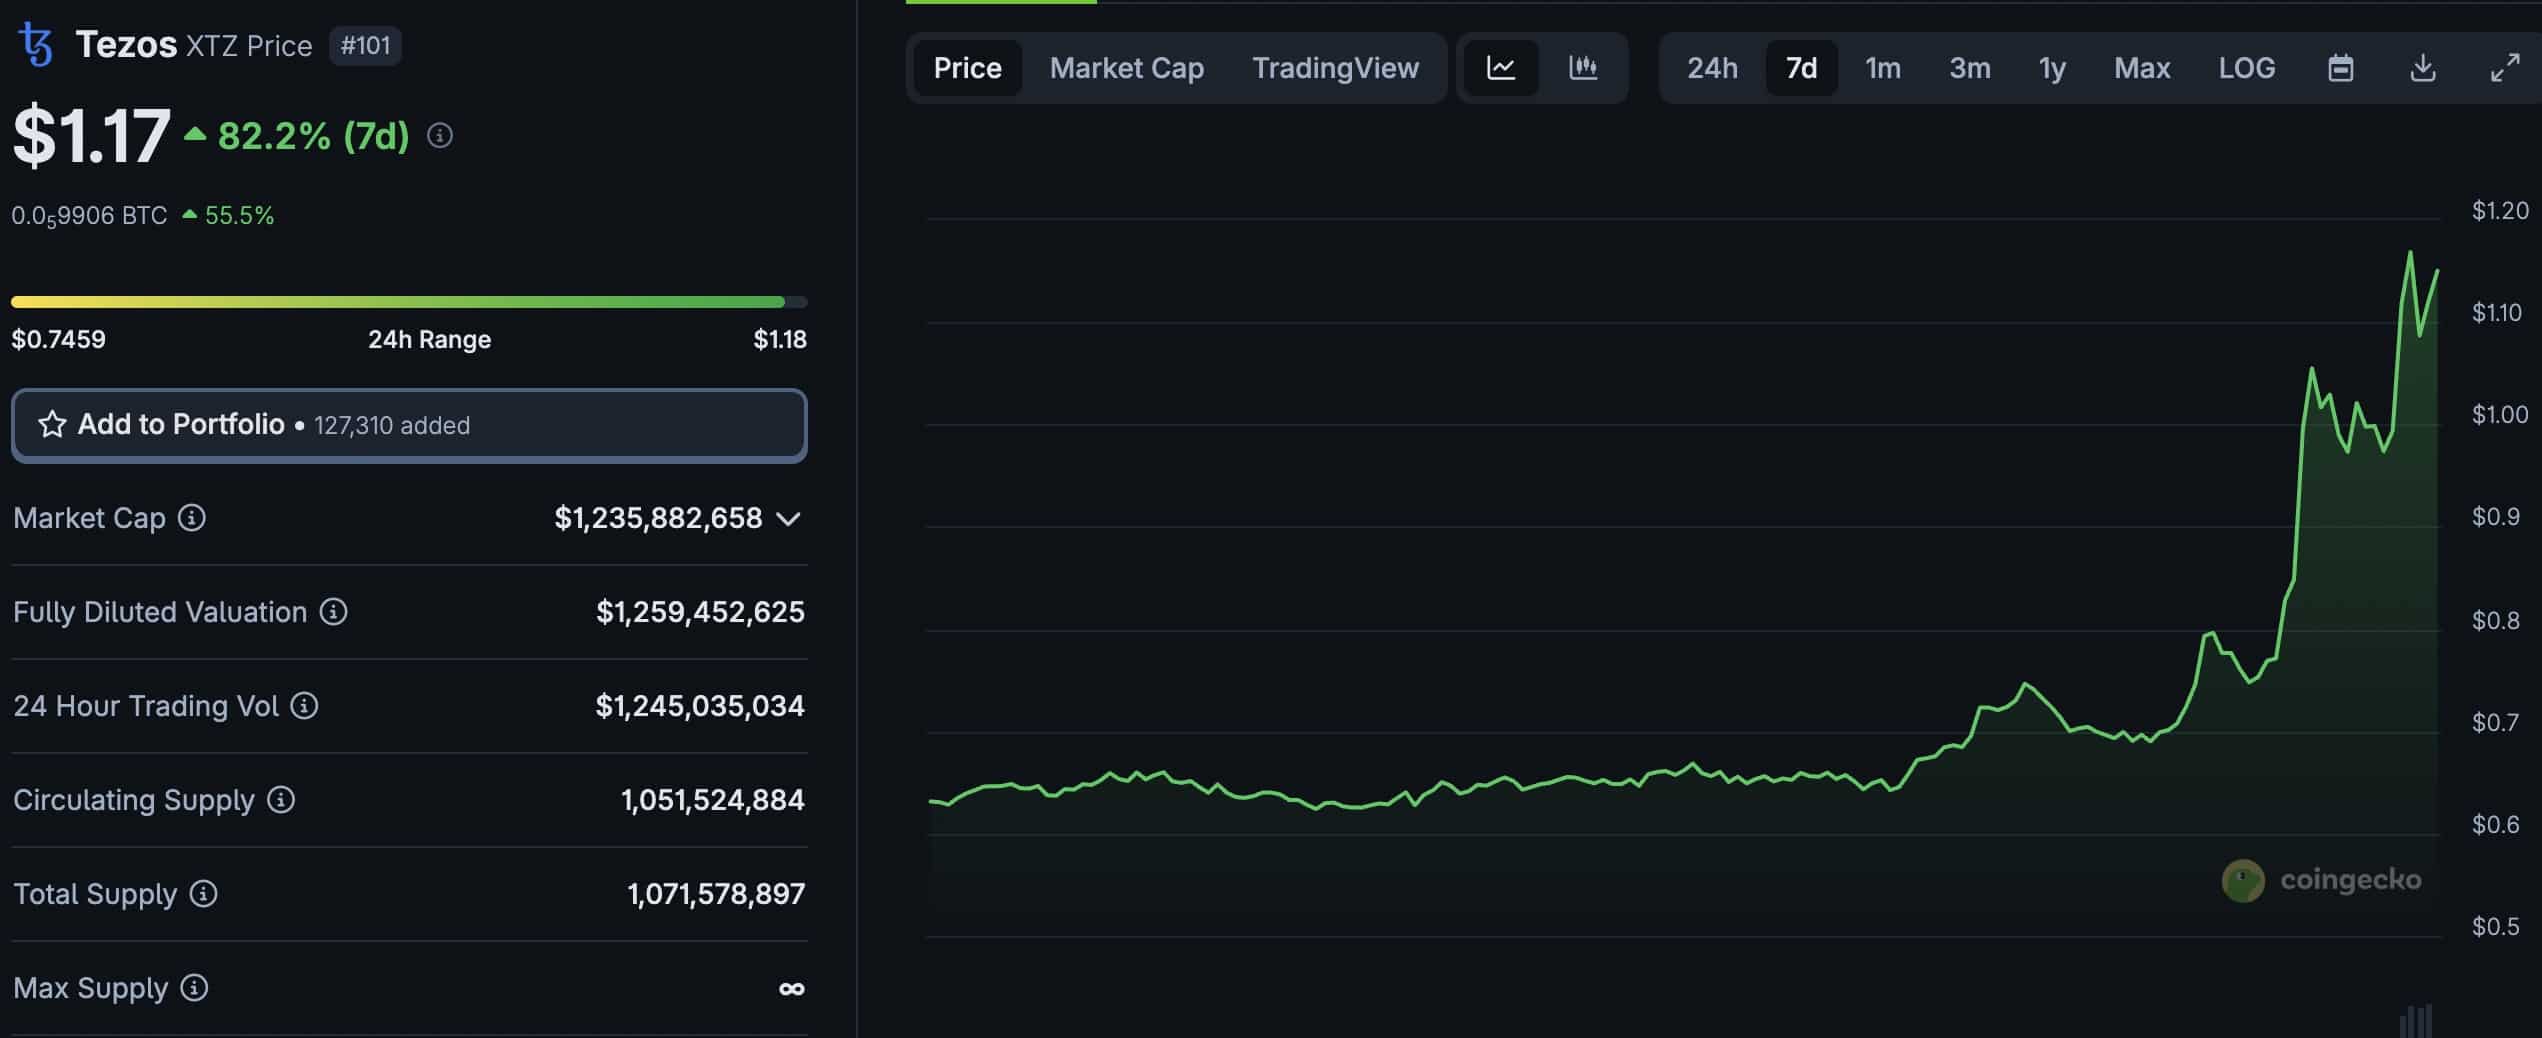Set chart range to 1y
Viewport: 2542px width, 1038px height.
[2052, 68]
